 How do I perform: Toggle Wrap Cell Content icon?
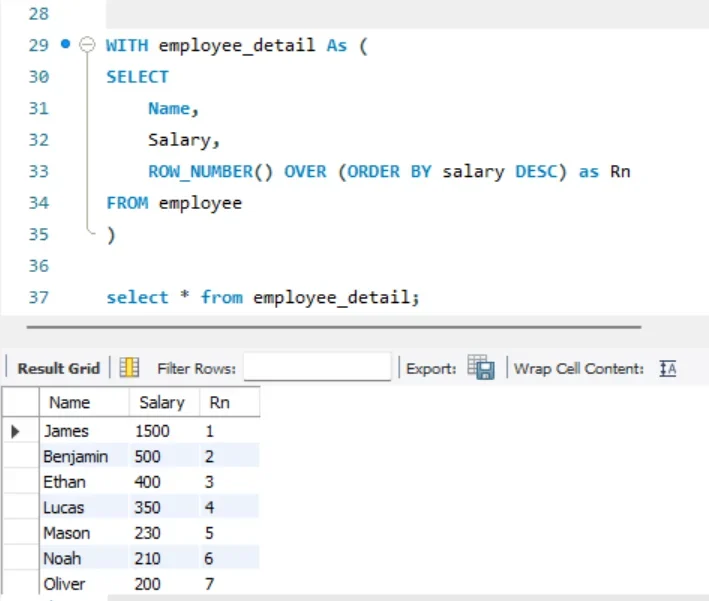pyautogui.click(x=668, y=369)
